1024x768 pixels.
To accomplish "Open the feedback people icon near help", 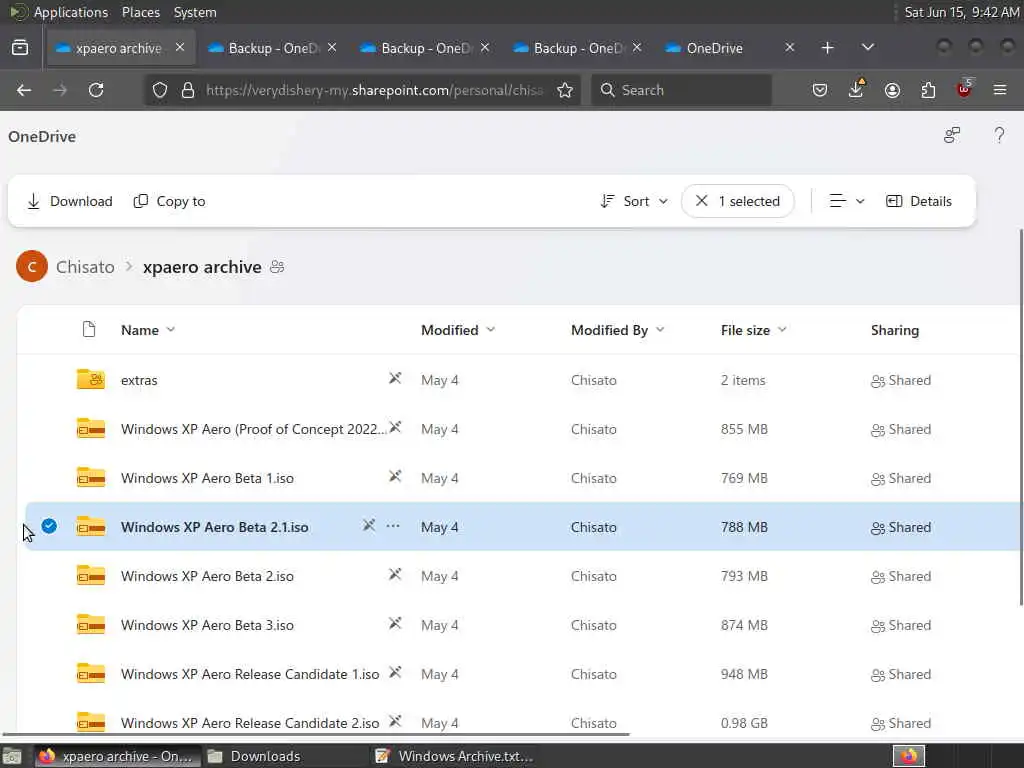I will (952, 135).
